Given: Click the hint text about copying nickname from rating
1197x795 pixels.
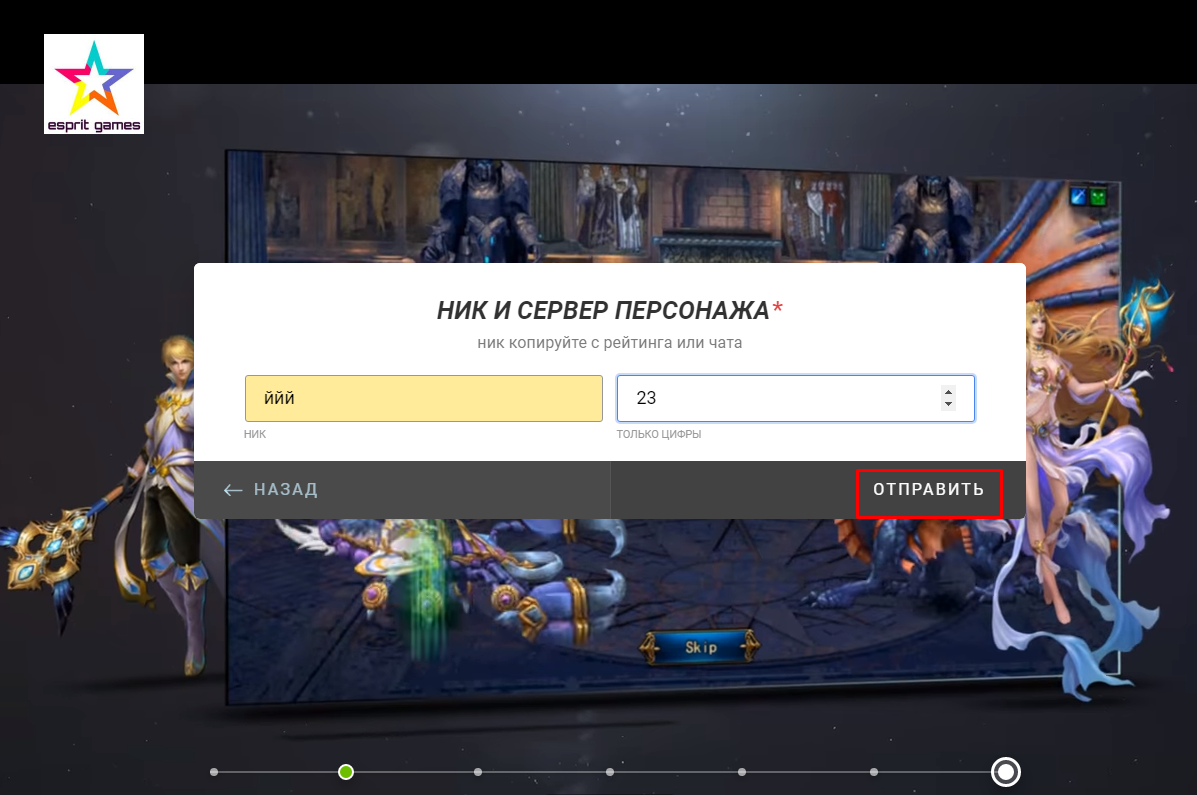Looking at the screenshot, I should pyautogui.click(x=610, y=343).
